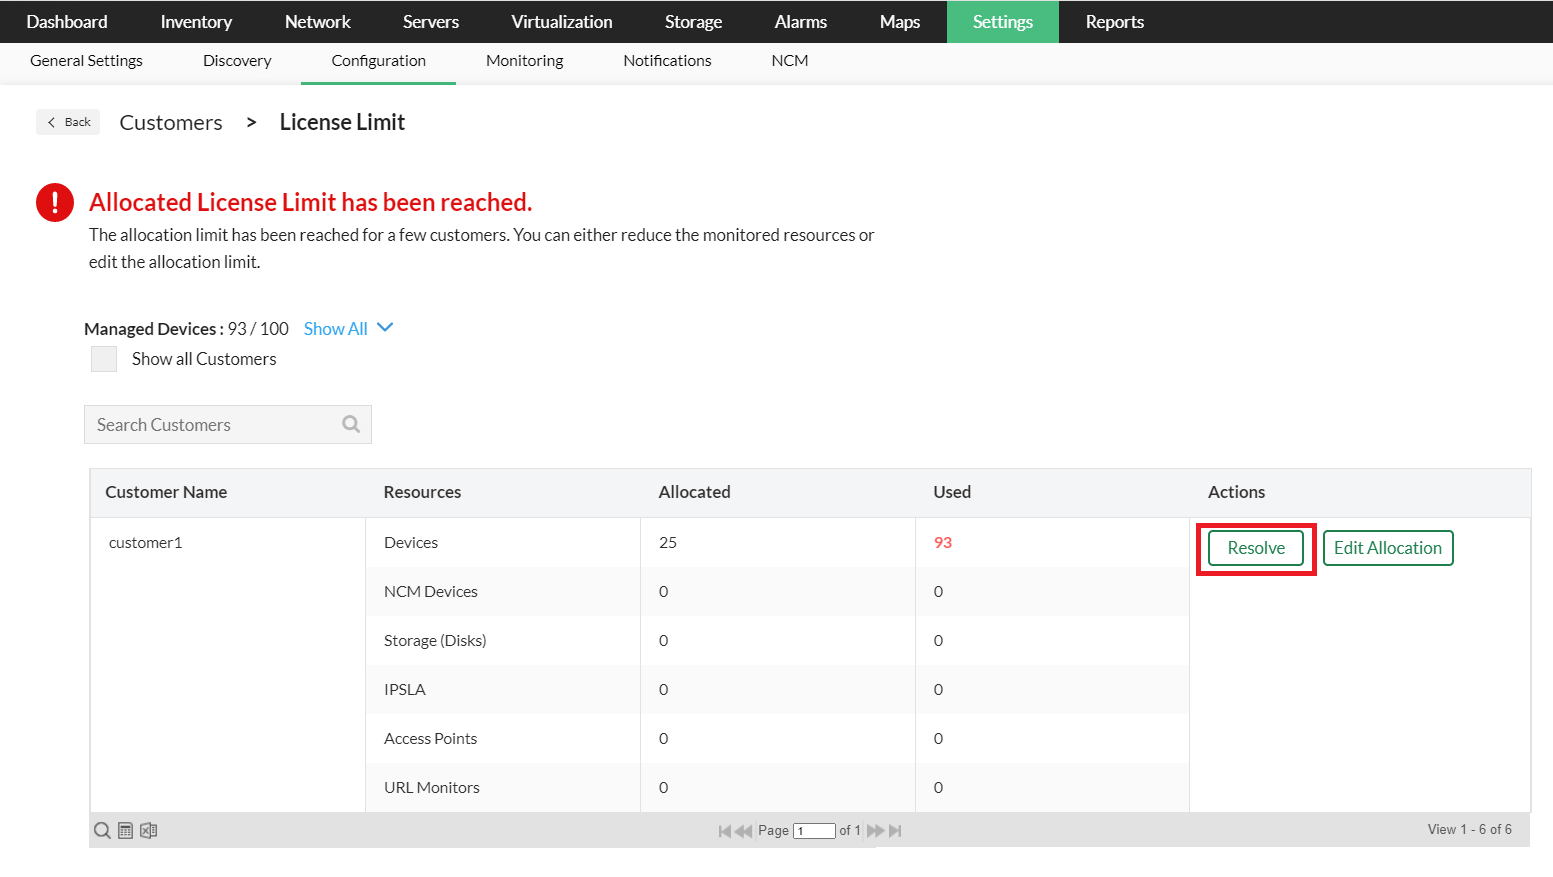Viewport: 1553px width, 877px height.
Task: Switch to the Discovery tab
Action: pyautogui.click(x=237, y=61)
